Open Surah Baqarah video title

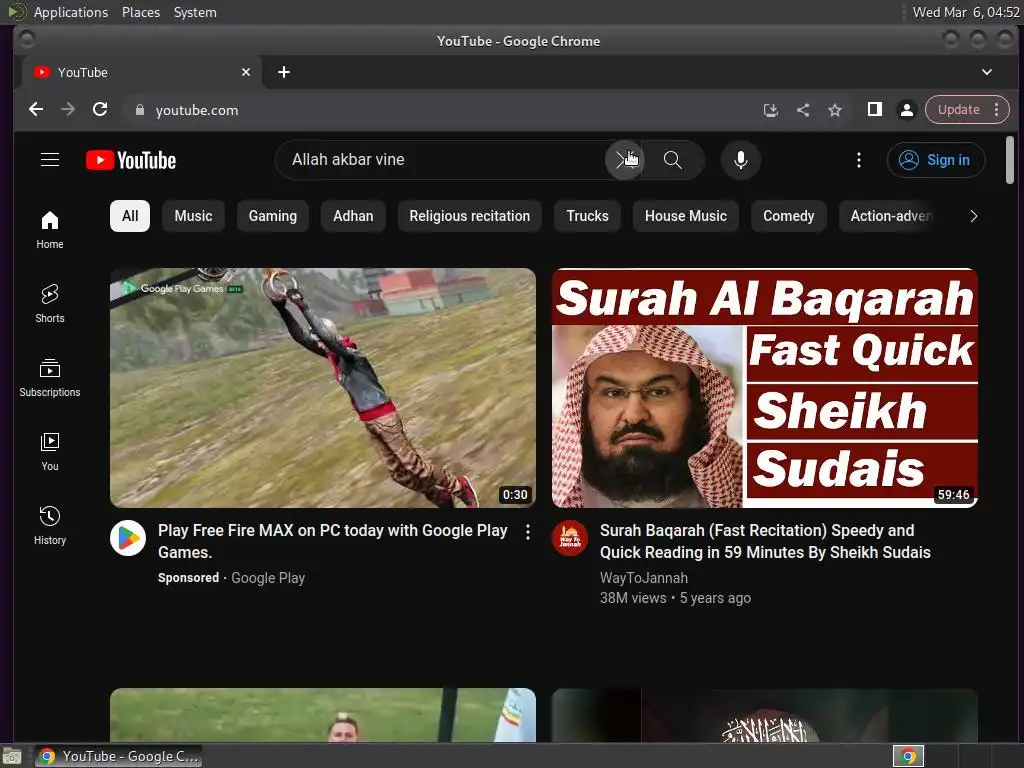coord(765,541)
